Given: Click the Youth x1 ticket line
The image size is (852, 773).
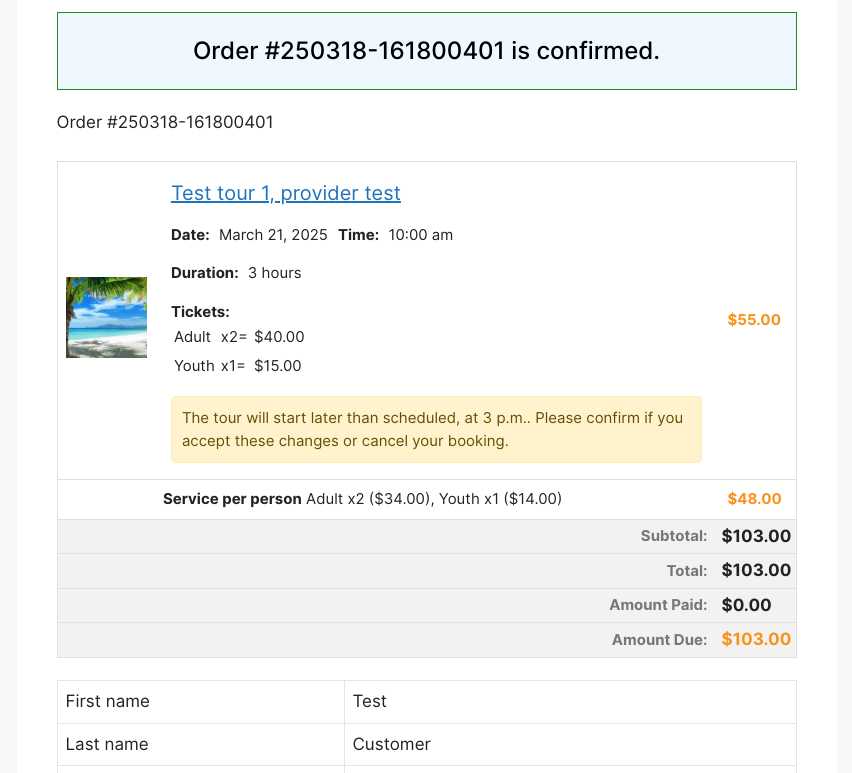Looking at the screenshot, I should 237,366.
